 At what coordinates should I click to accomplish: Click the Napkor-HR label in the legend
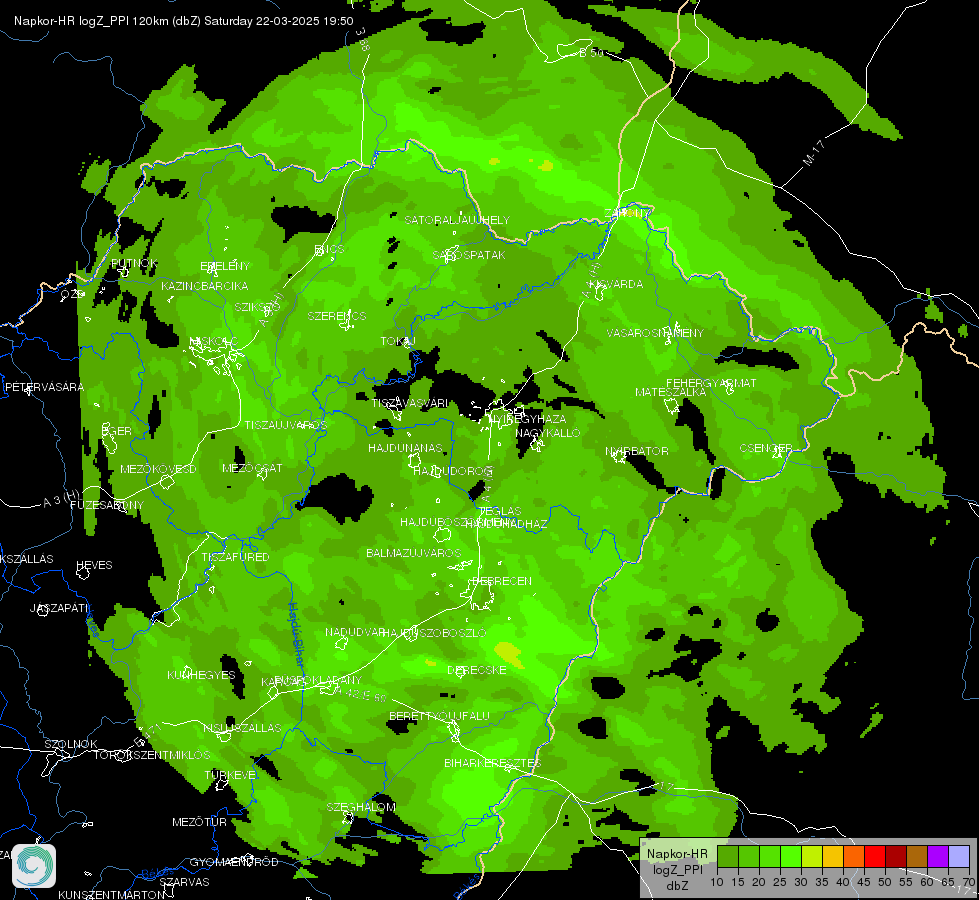click(677, 854)
